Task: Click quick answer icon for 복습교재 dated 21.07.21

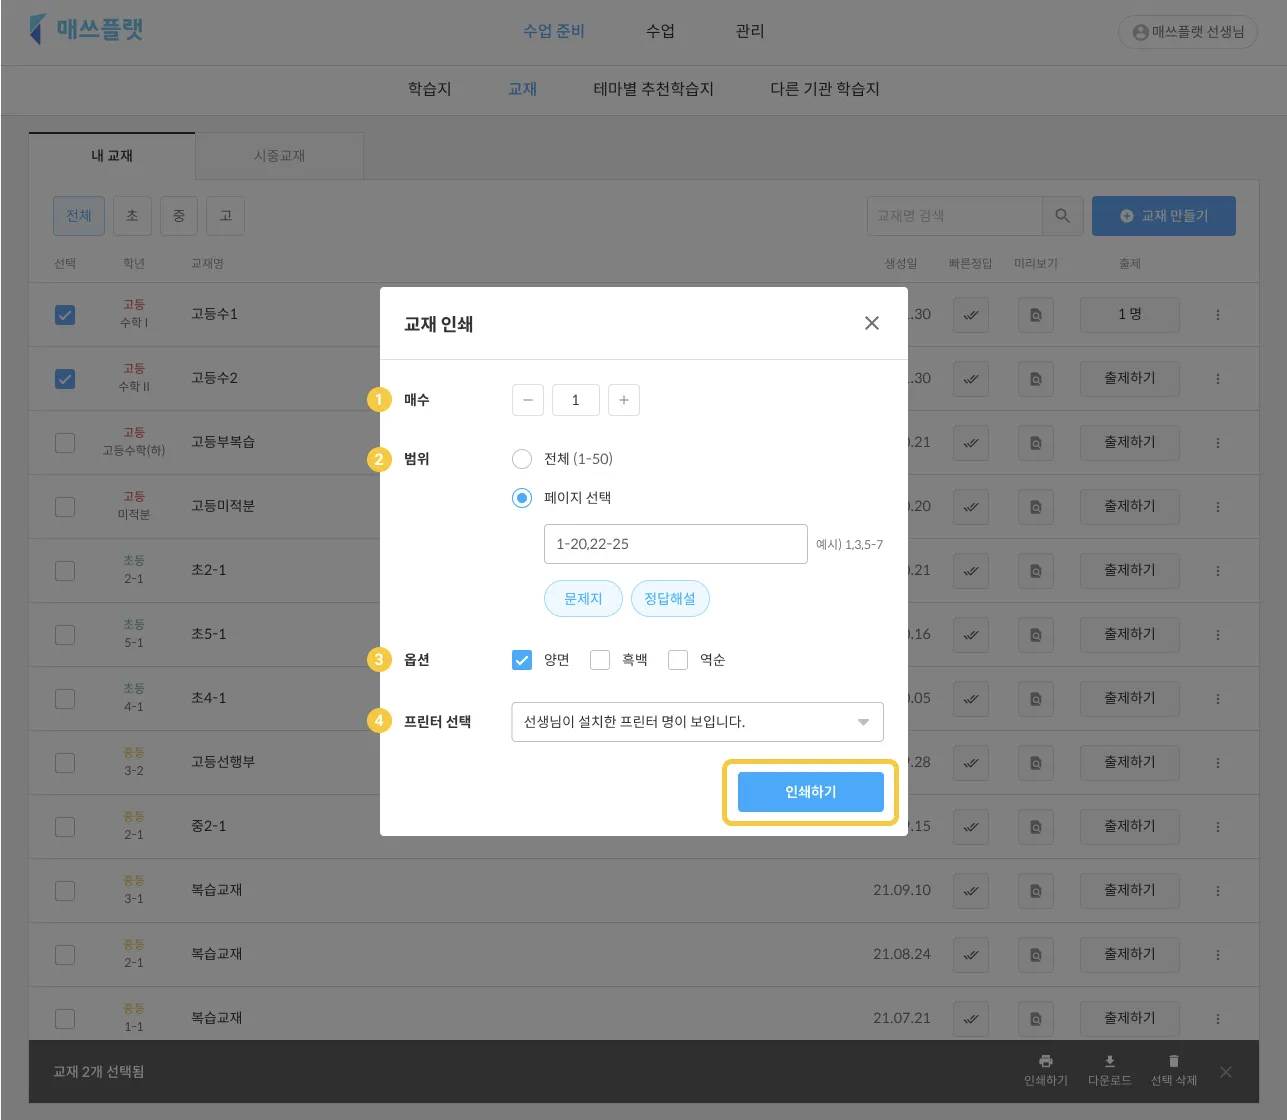Action: (x=971, y=1019)
